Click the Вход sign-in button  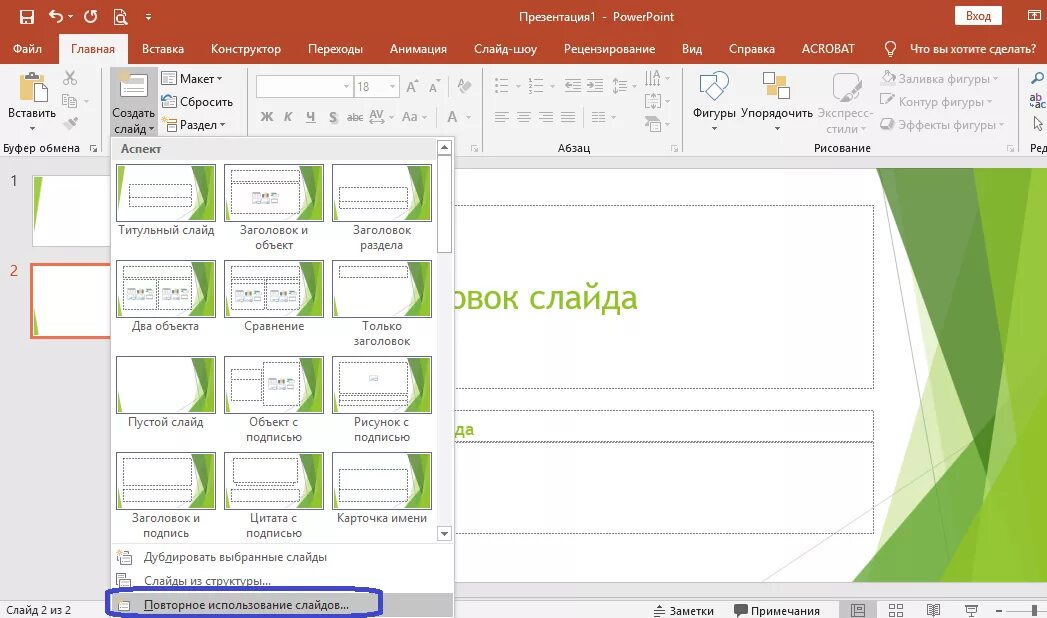tap(978, 16)
